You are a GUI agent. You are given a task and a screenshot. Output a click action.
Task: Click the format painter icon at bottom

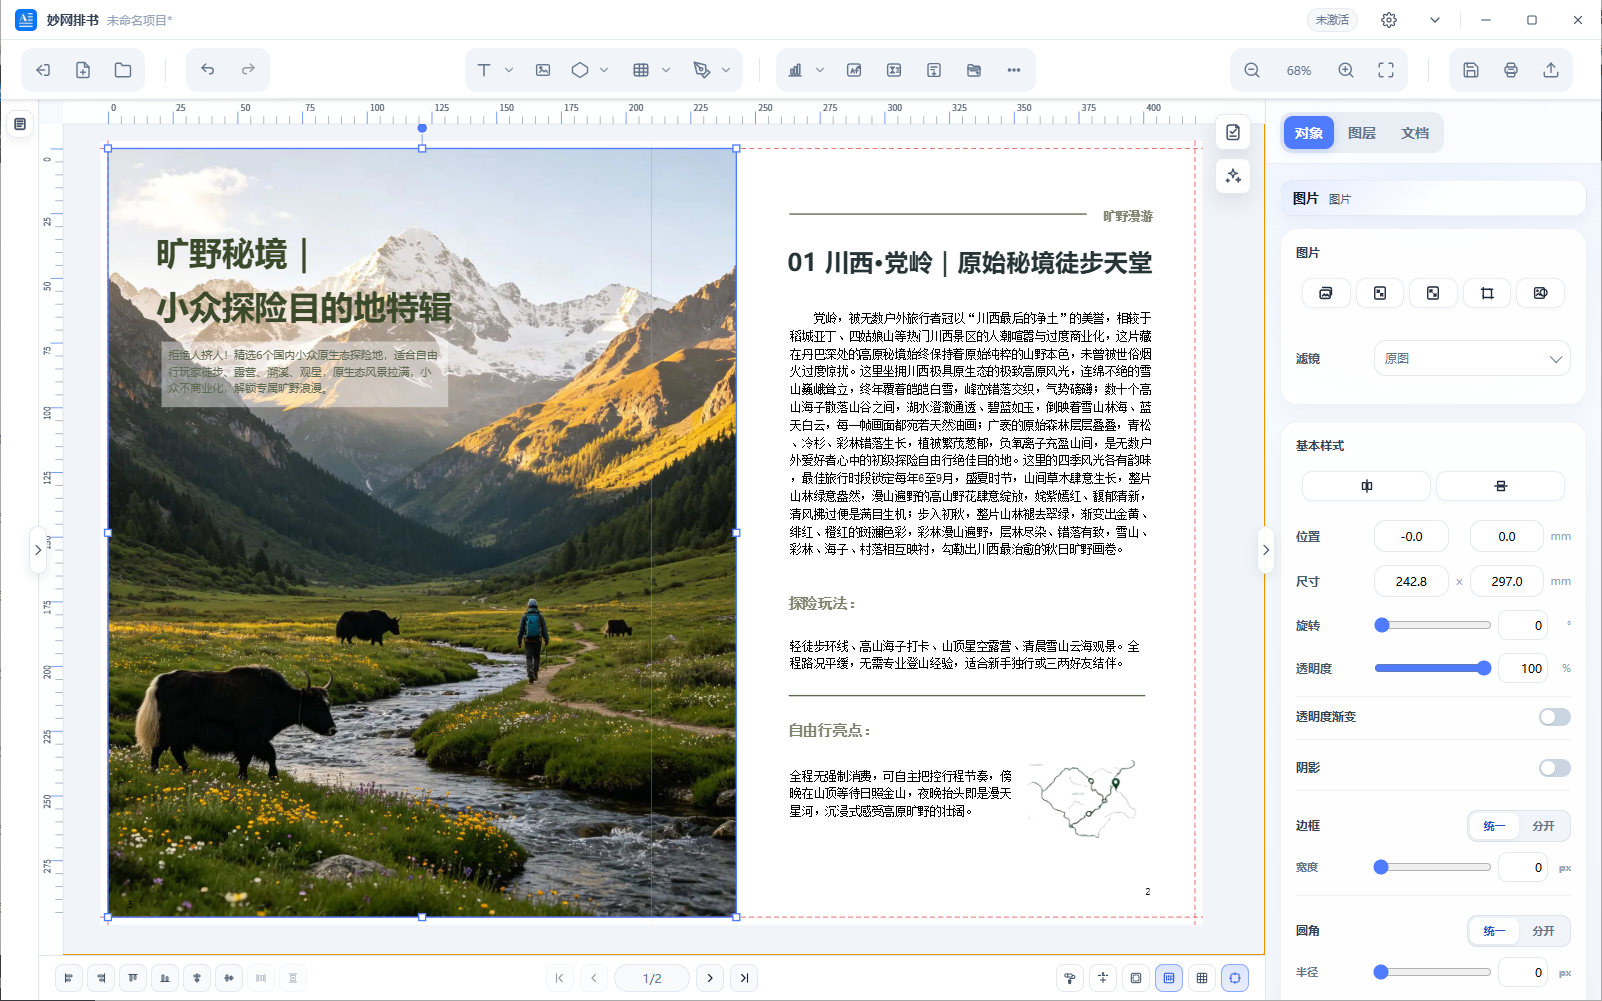pyautogui.click(x=1070, y=978)
